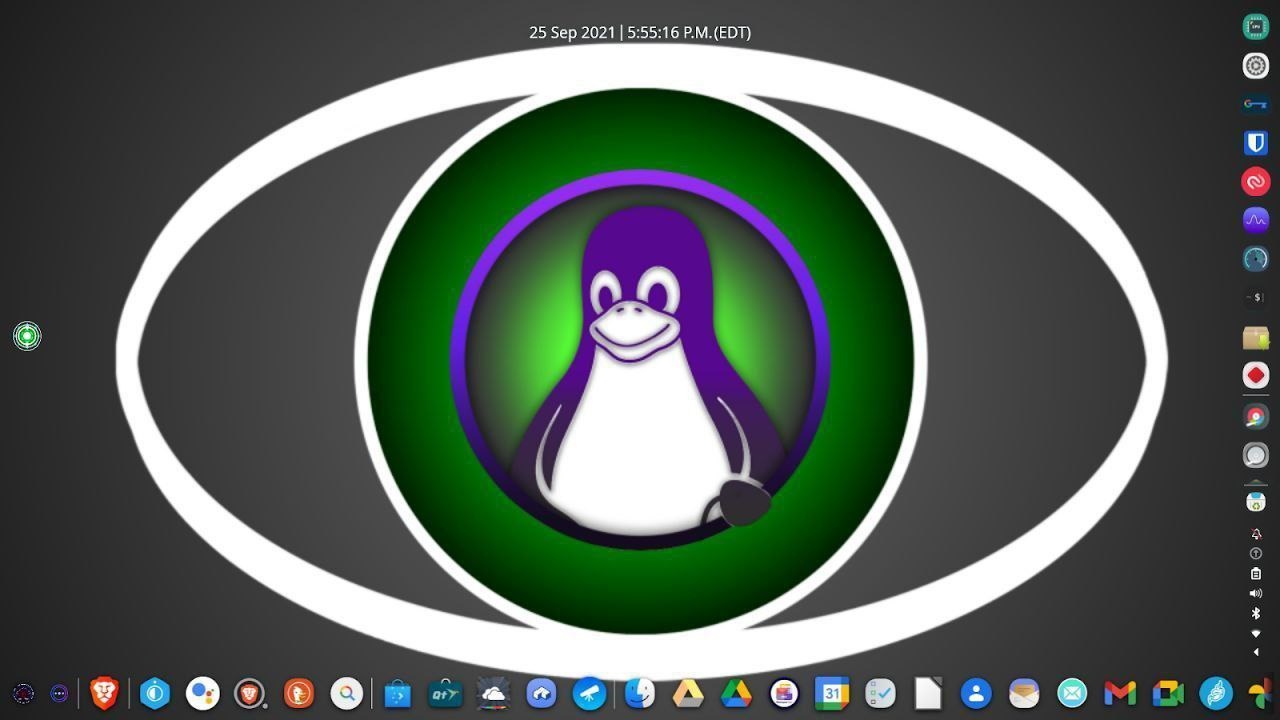This screenshot has width=1280, height=720.
Task: Click the volume speaker tray icon
Action: (1256, 593)
